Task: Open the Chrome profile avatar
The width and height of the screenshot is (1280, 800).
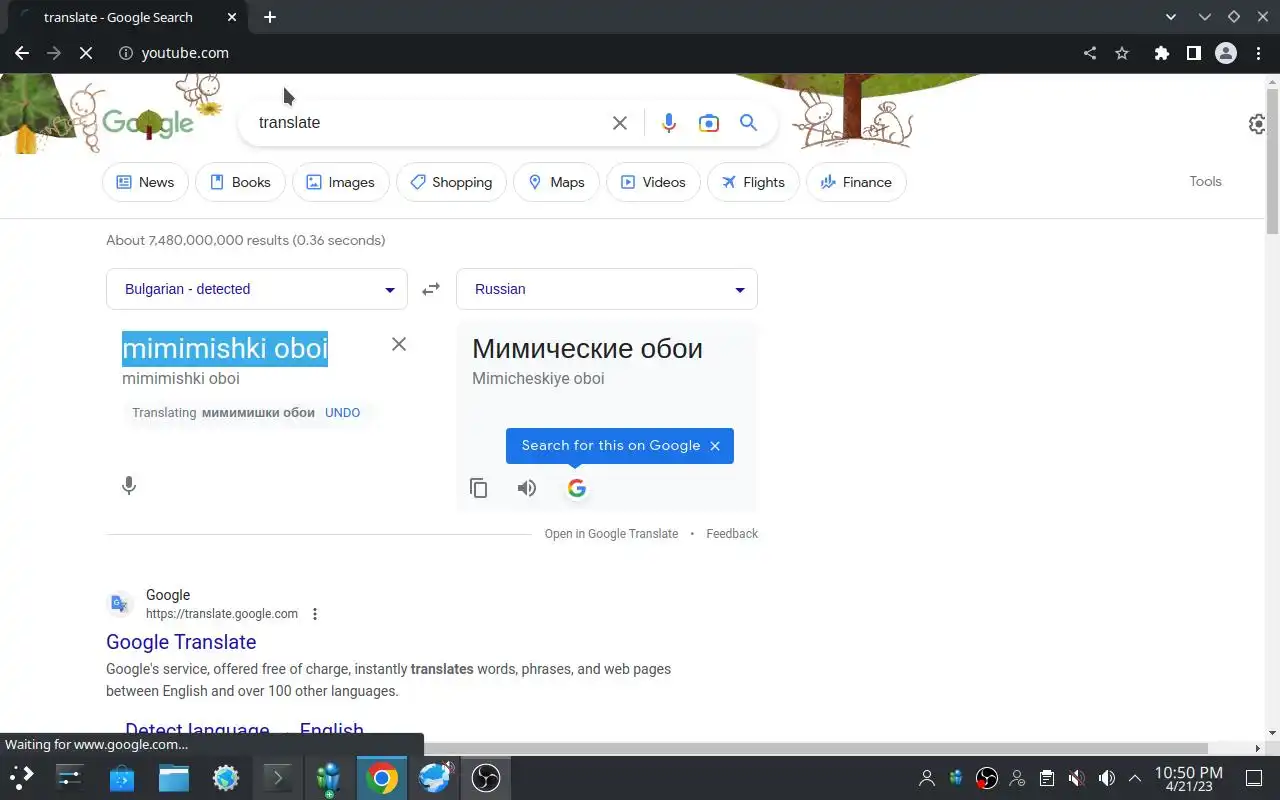Action: pyautogui.click(x=1226, y=53)
